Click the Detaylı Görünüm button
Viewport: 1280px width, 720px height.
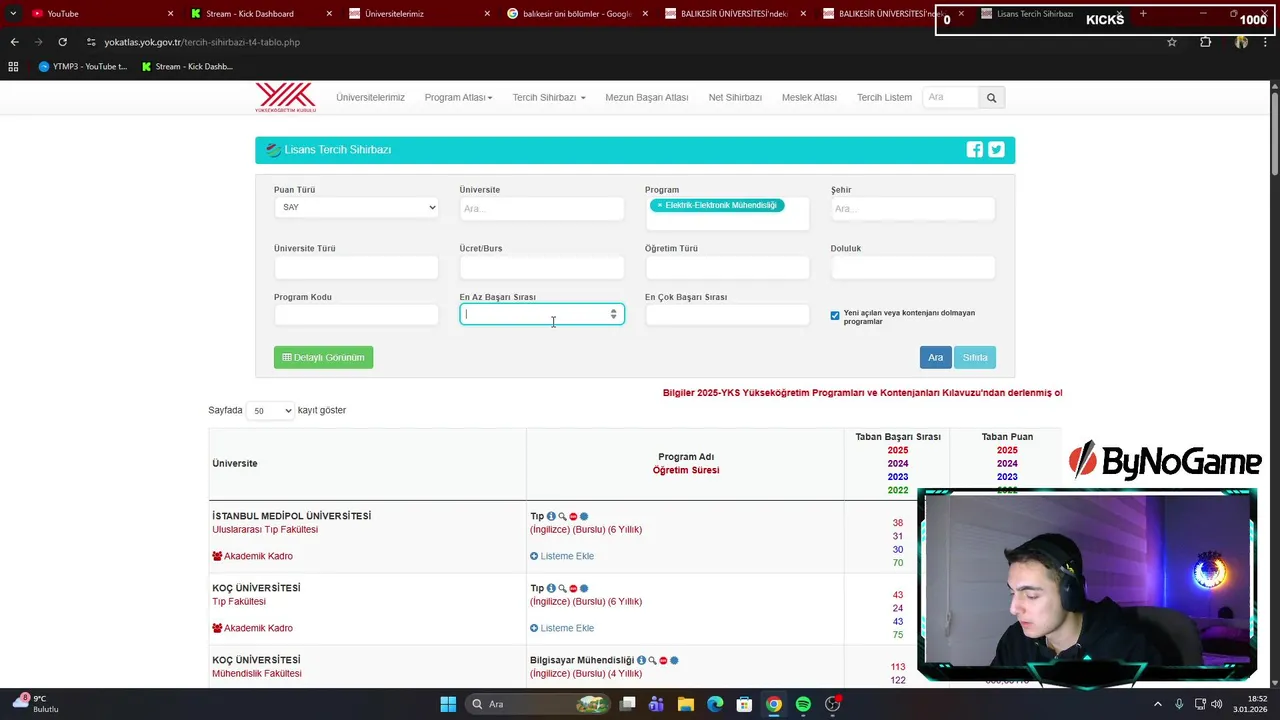click(x=323, y=357)
